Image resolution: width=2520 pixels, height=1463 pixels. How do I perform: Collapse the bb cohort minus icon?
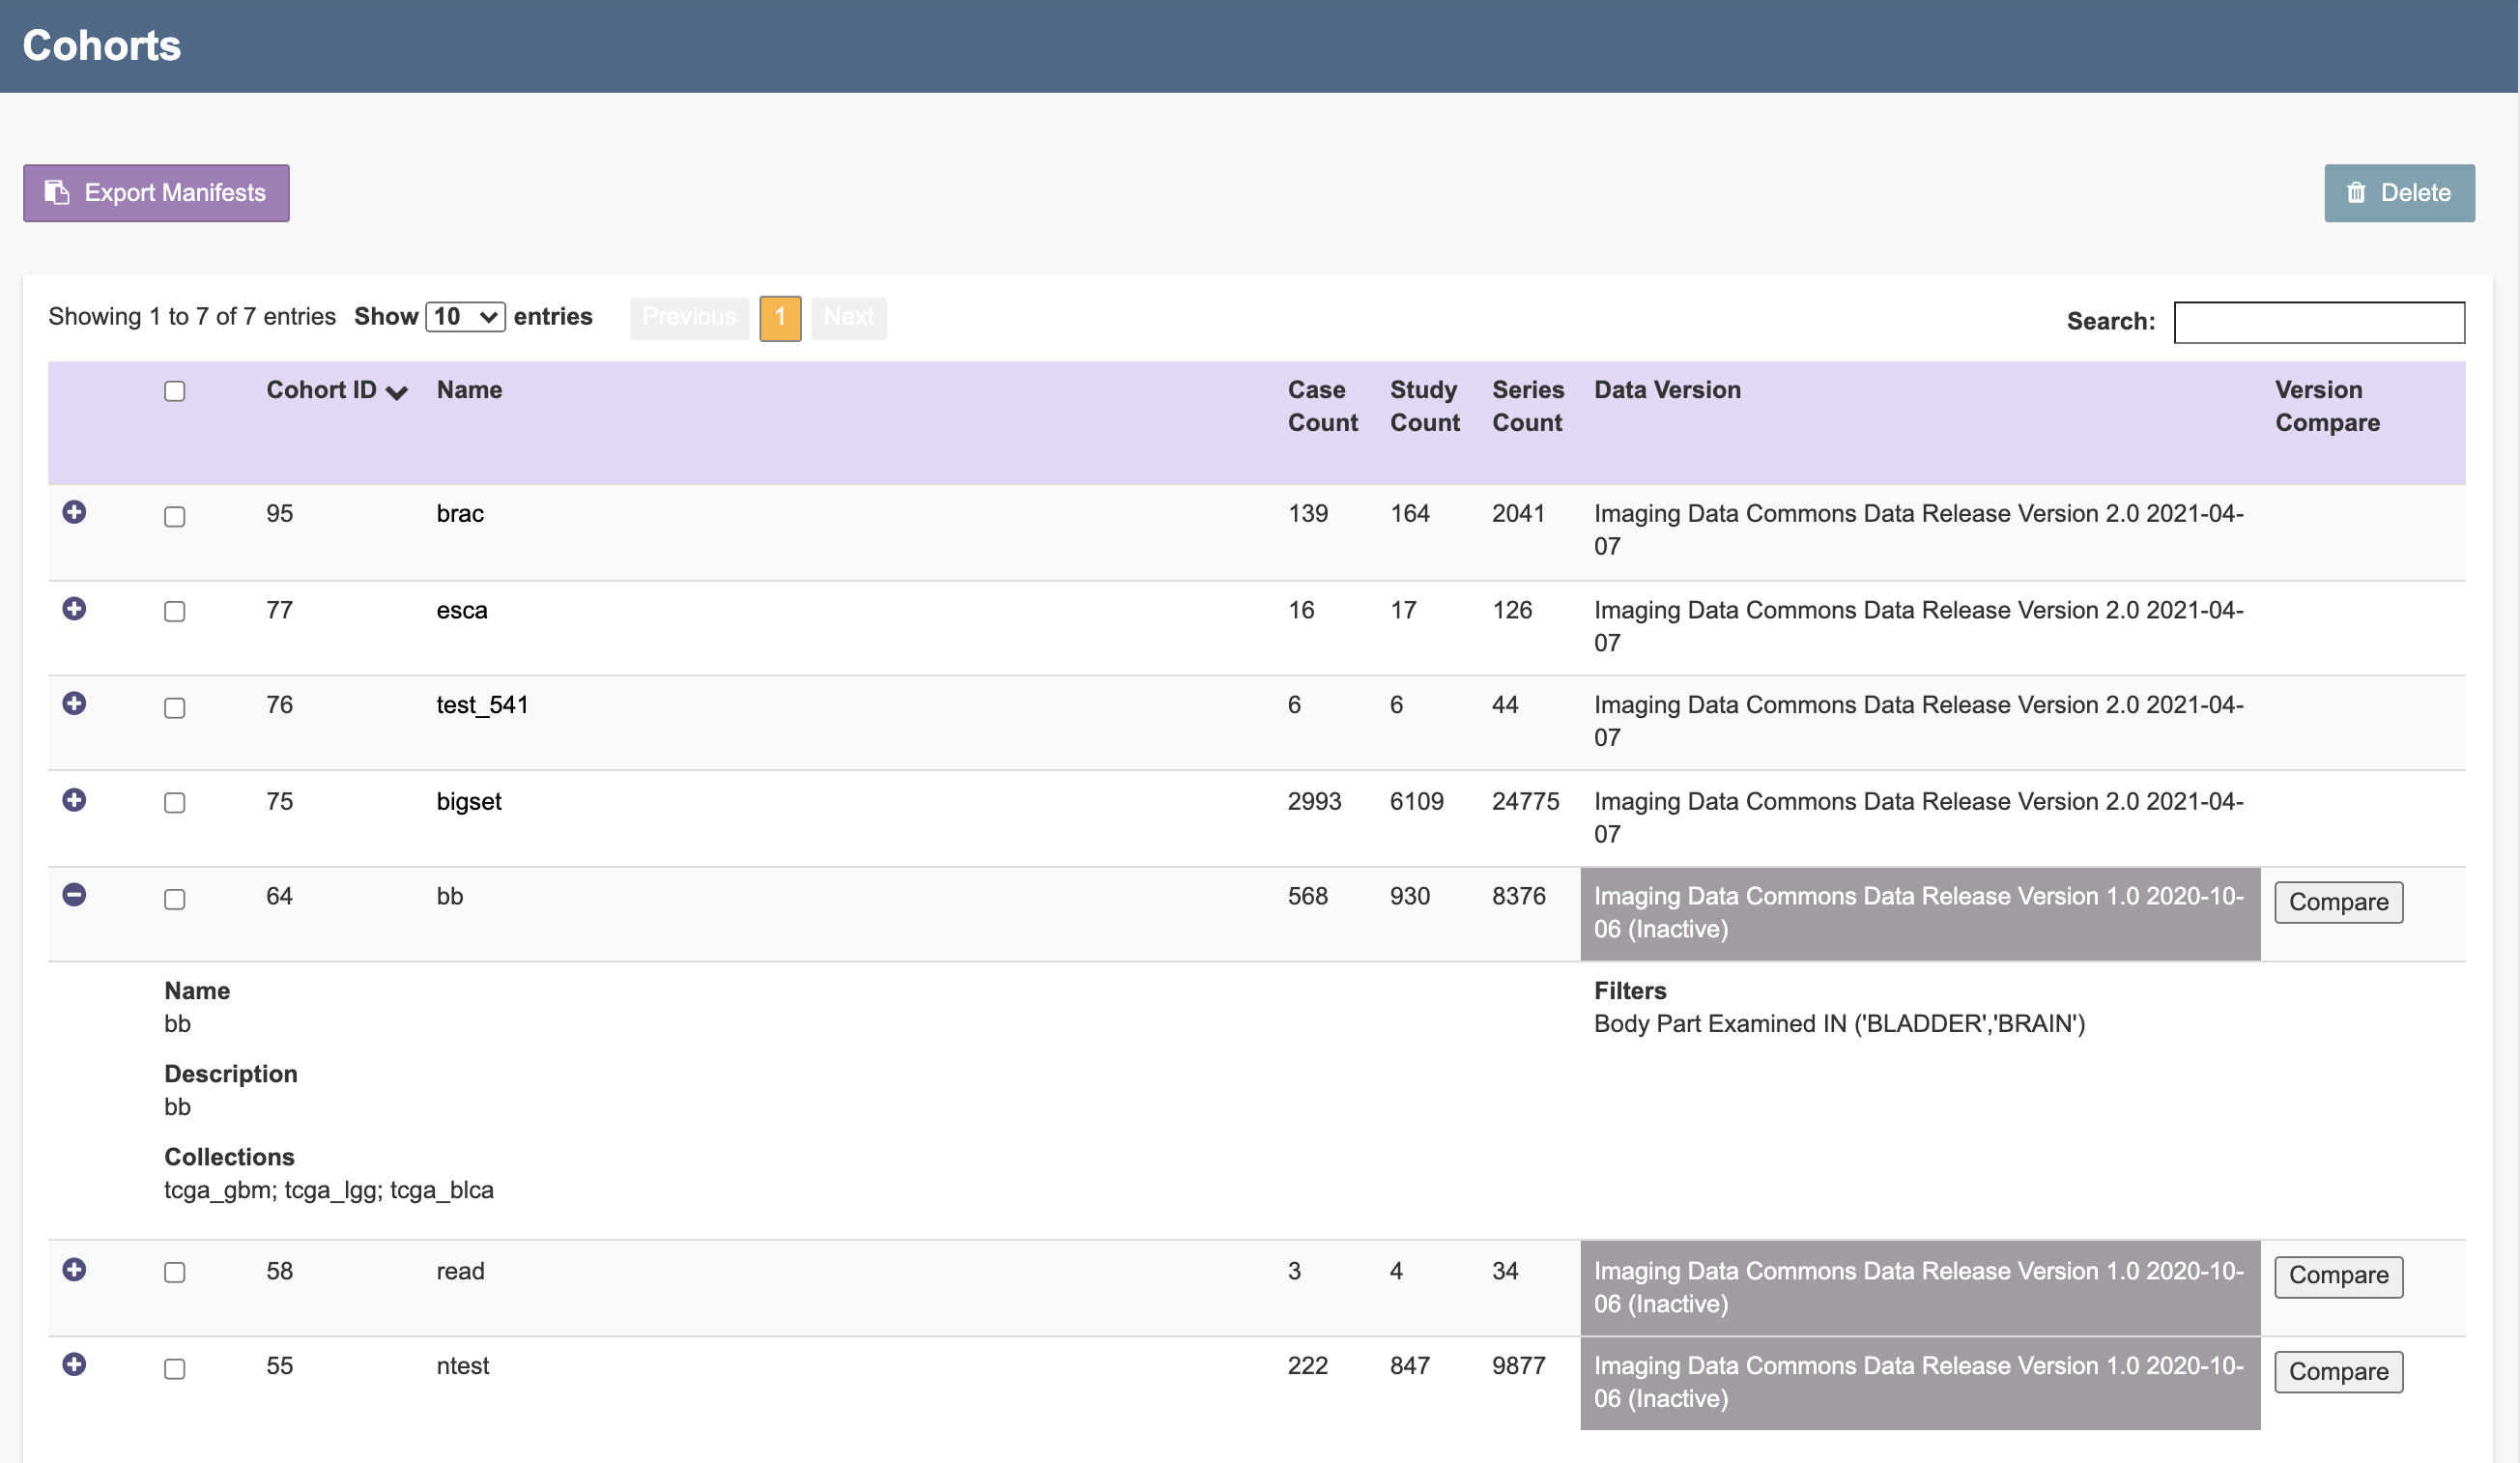coord(74,895)
